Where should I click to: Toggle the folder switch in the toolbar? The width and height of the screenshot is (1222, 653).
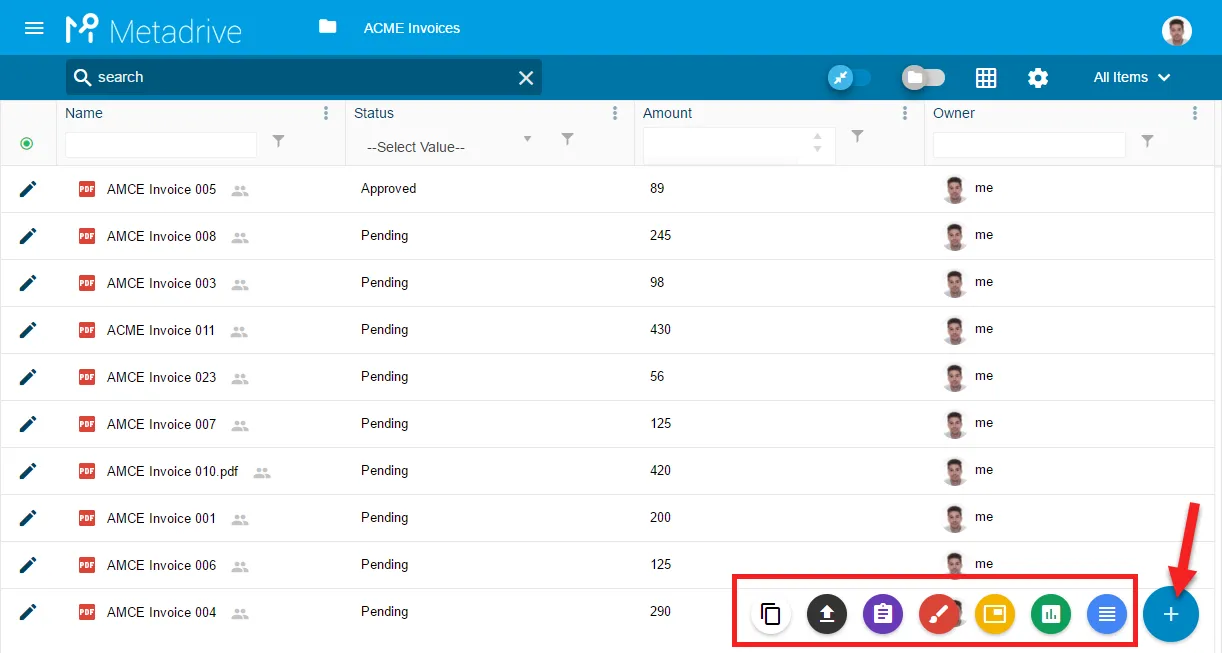923,77
